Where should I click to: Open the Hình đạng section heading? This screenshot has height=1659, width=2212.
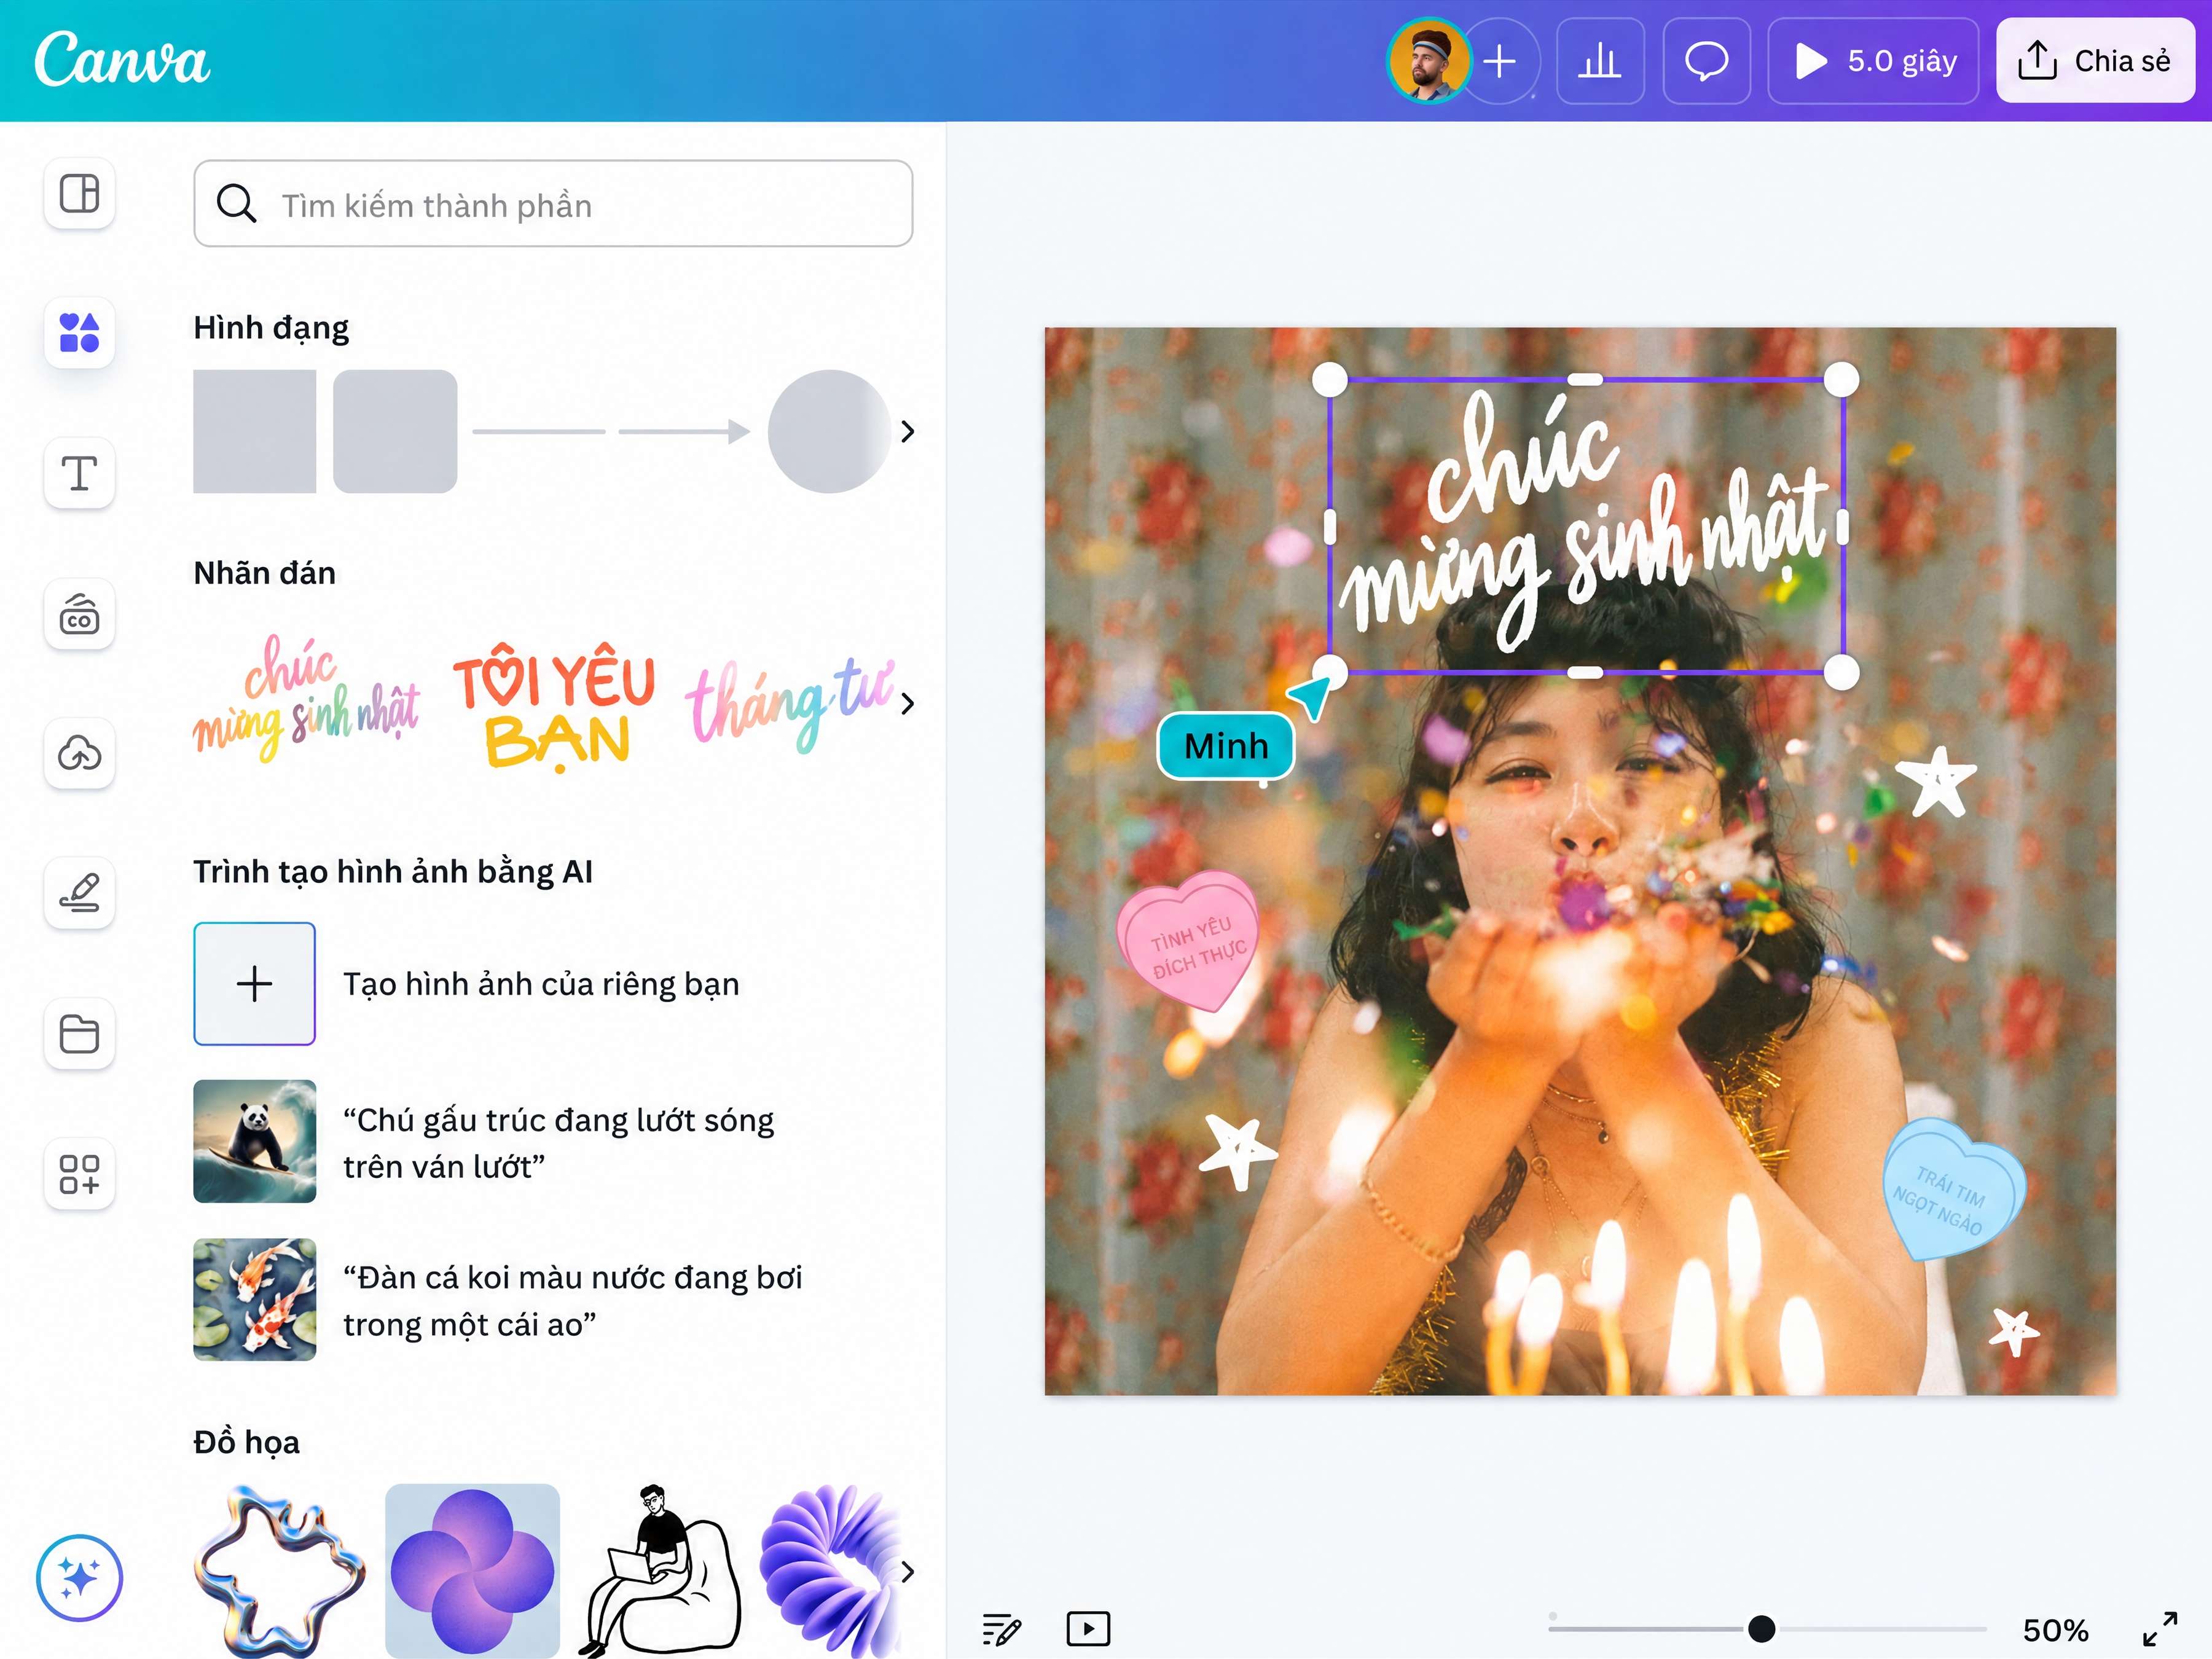(271, 328)
